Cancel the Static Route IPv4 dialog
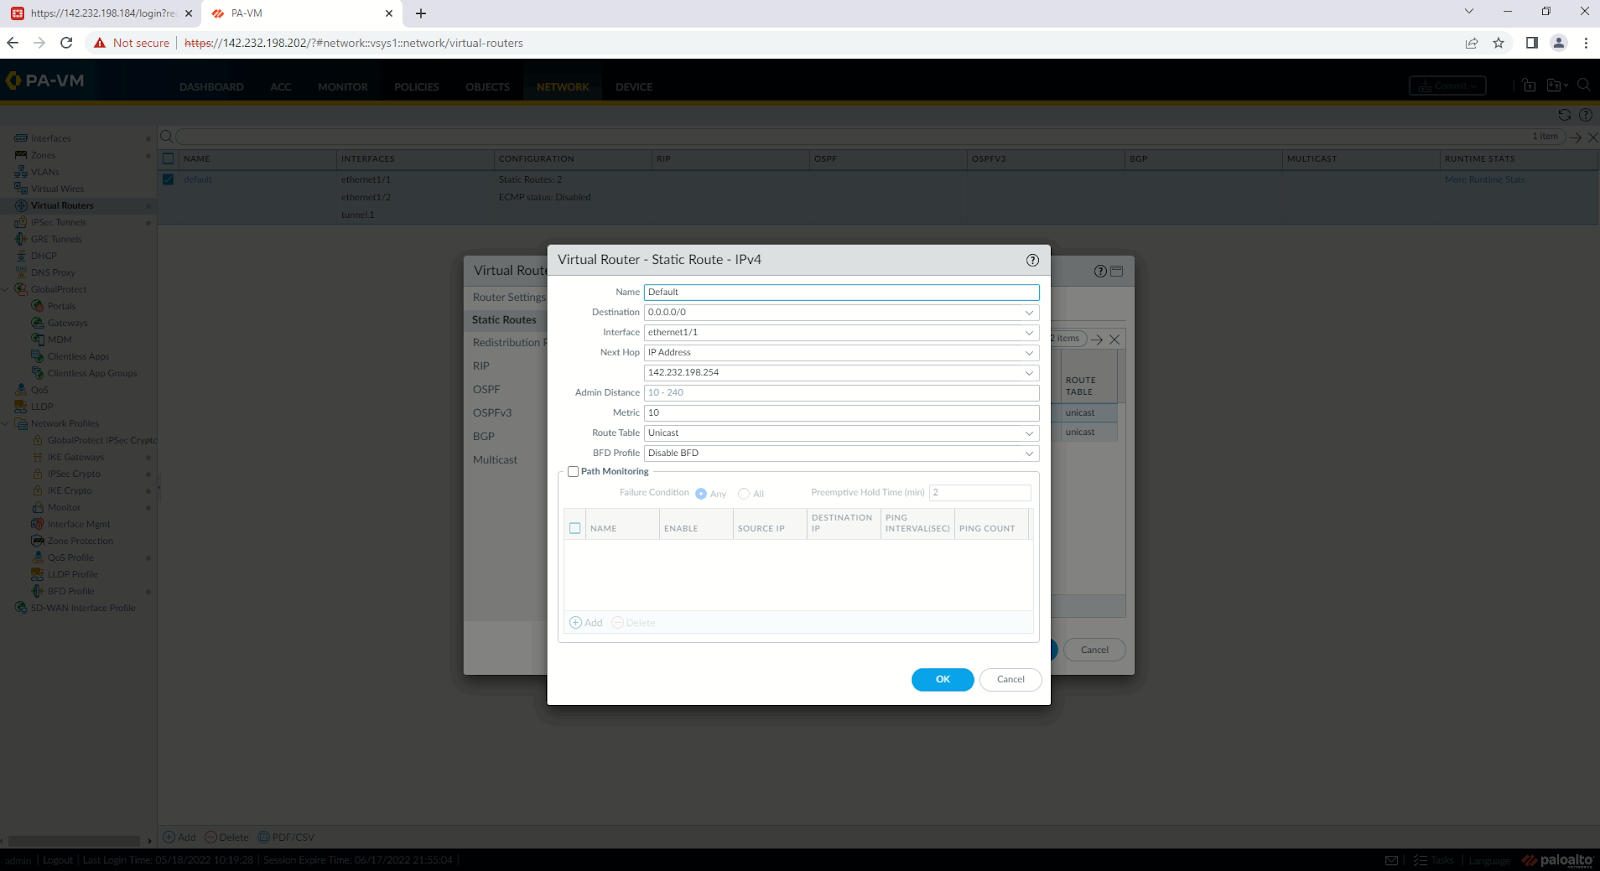1600x871 pixels. coord(1011,680)
